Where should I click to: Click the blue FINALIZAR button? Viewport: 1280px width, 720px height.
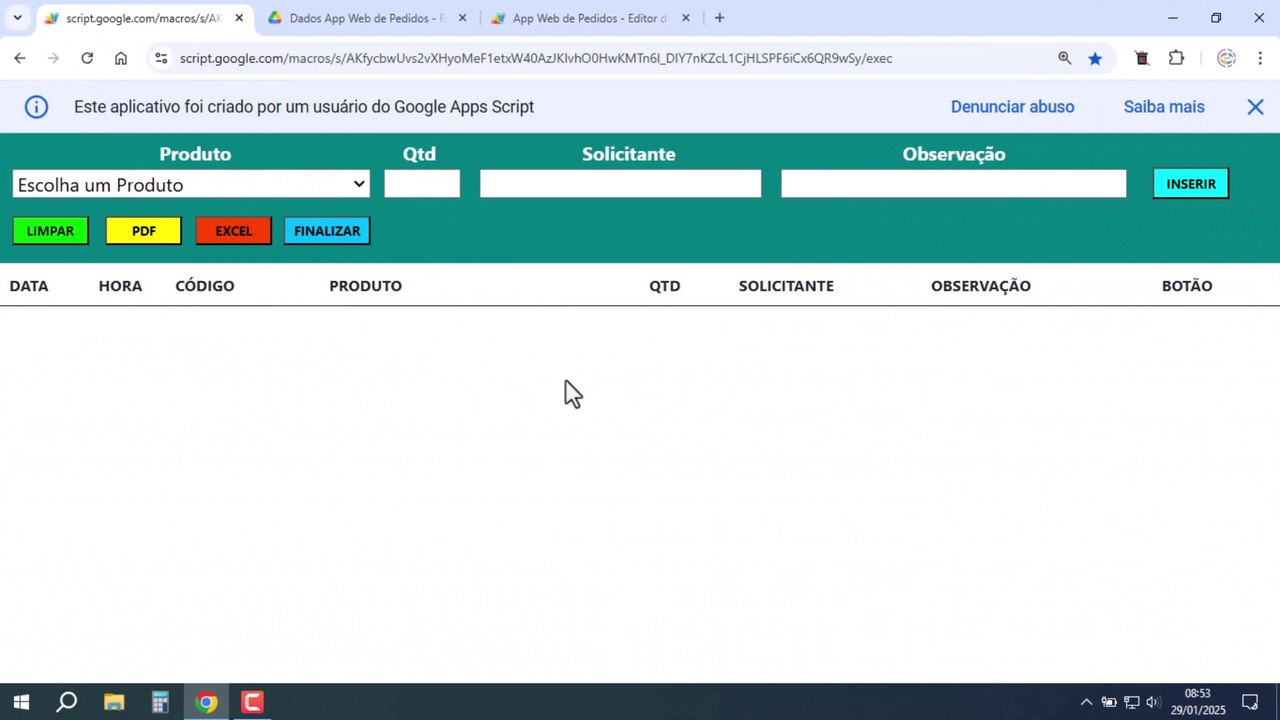327,231
